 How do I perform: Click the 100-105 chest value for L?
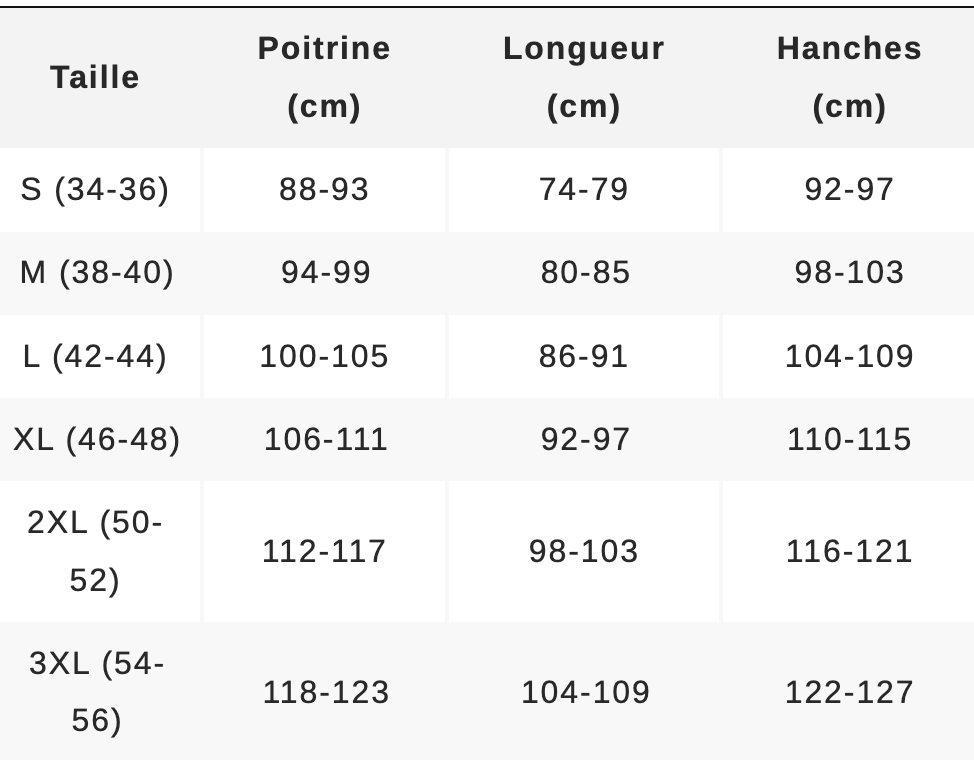324,357
